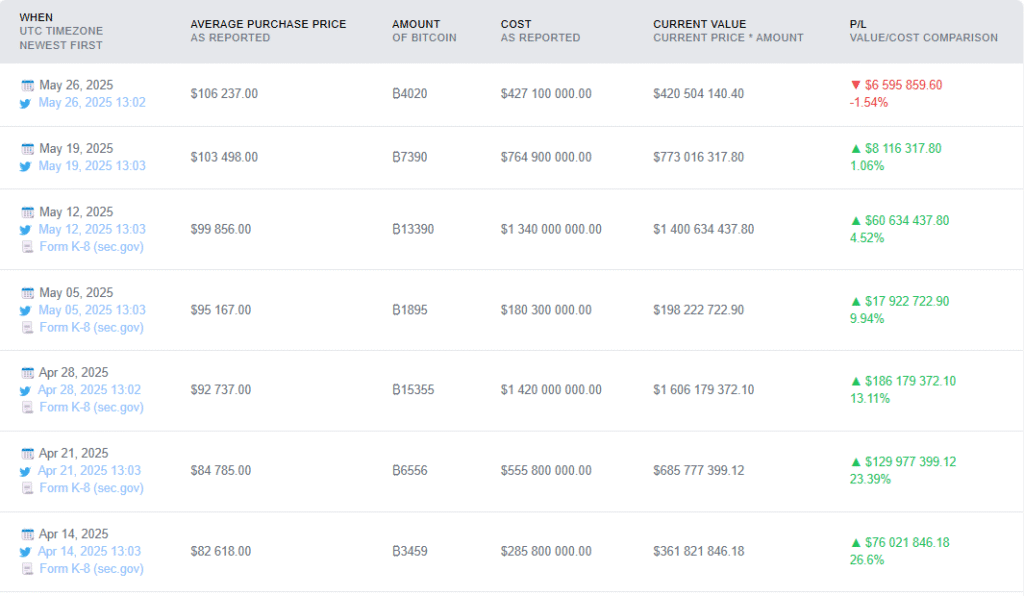The height and width of the screenshot is (596, 1024).
Task: Click the calendar icon beside May 26, 2025
Action: [27, 86]
